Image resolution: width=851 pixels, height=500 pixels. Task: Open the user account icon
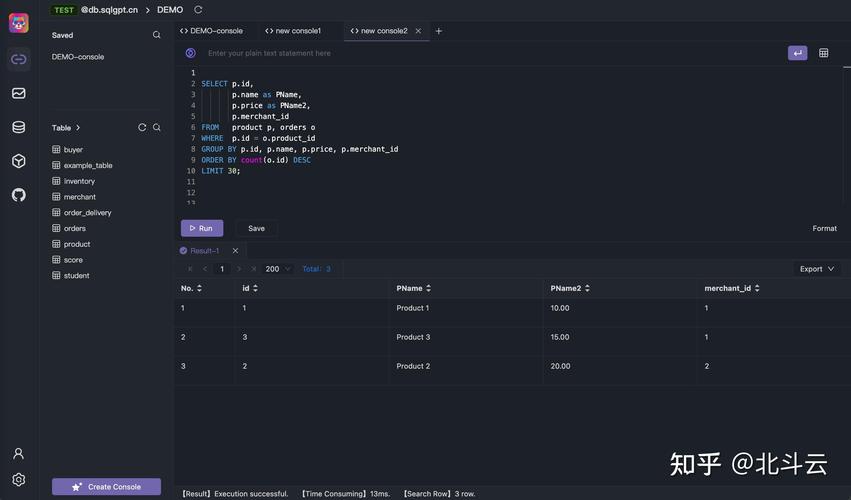tap(18, 453)
